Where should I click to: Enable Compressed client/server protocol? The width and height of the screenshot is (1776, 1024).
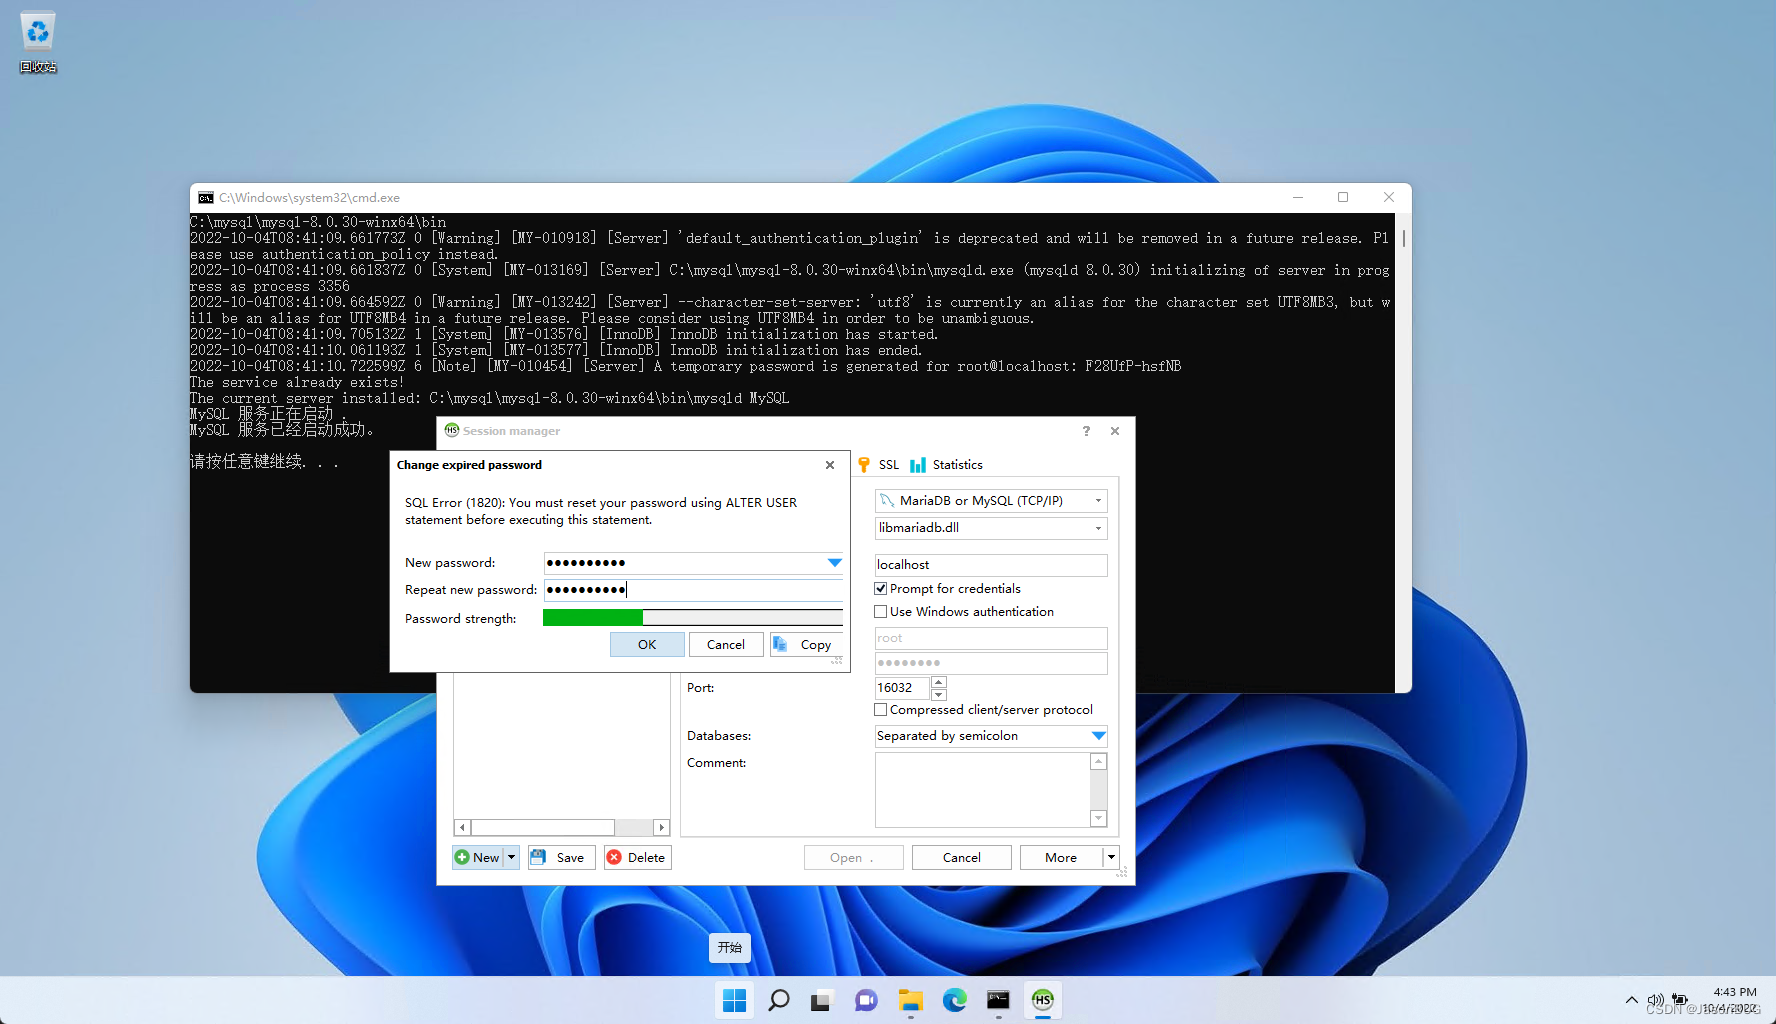tap(881, 710)
